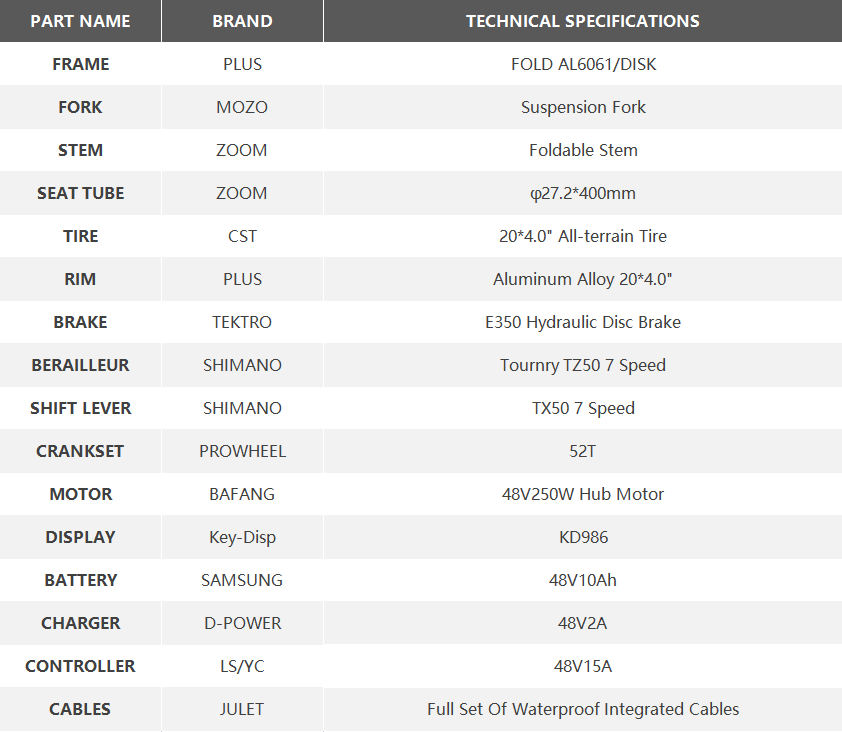Click the MOZO brand cell
Image resolution: width=842 pixels, height=732 pixels.
(x=242, y=107)
